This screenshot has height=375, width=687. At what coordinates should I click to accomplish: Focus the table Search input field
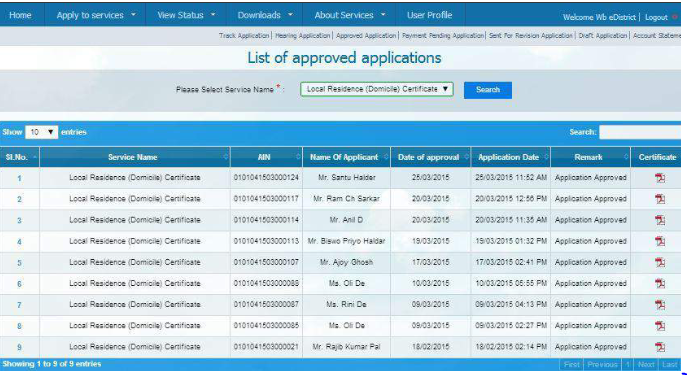pos(640,132)
